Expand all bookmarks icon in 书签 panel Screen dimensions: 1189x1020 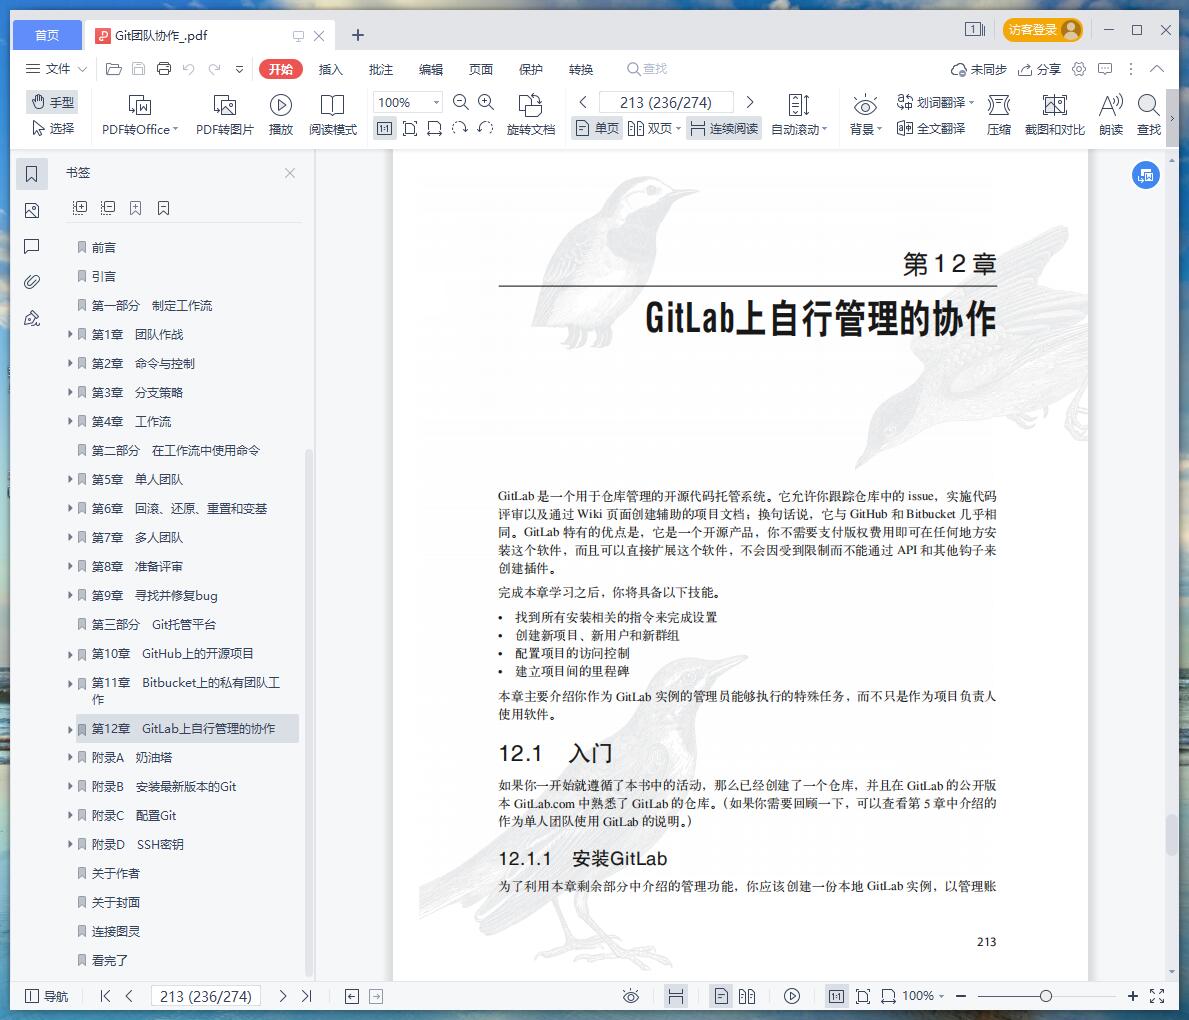[x=80, y=208]
